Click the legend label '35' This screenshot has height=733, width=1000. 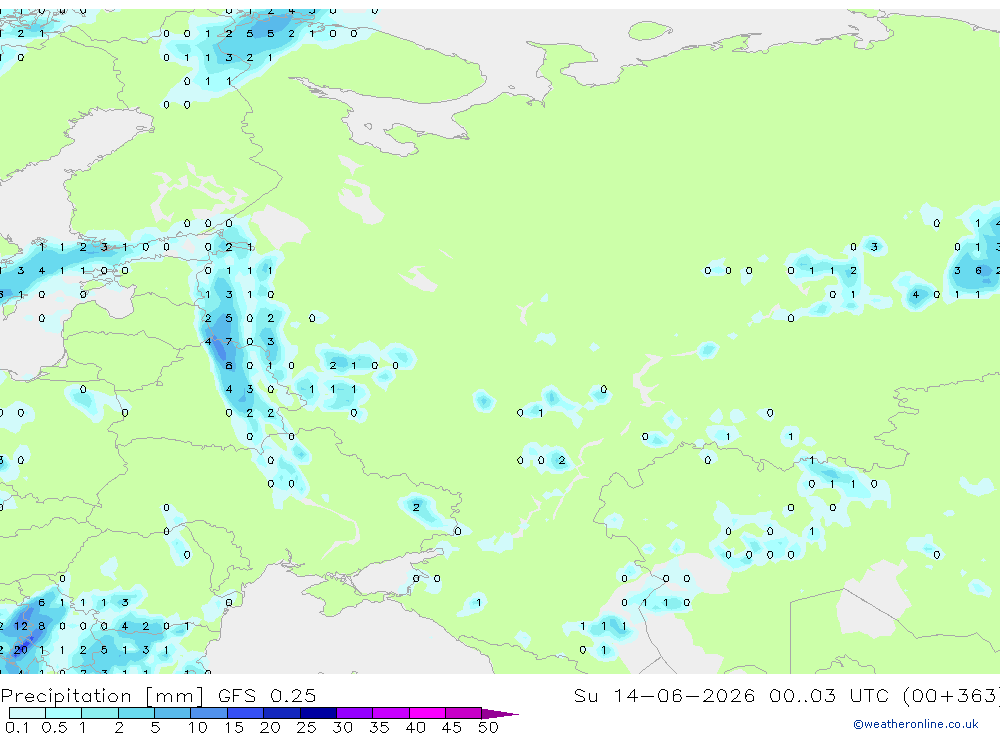click(x=379, y=727)
